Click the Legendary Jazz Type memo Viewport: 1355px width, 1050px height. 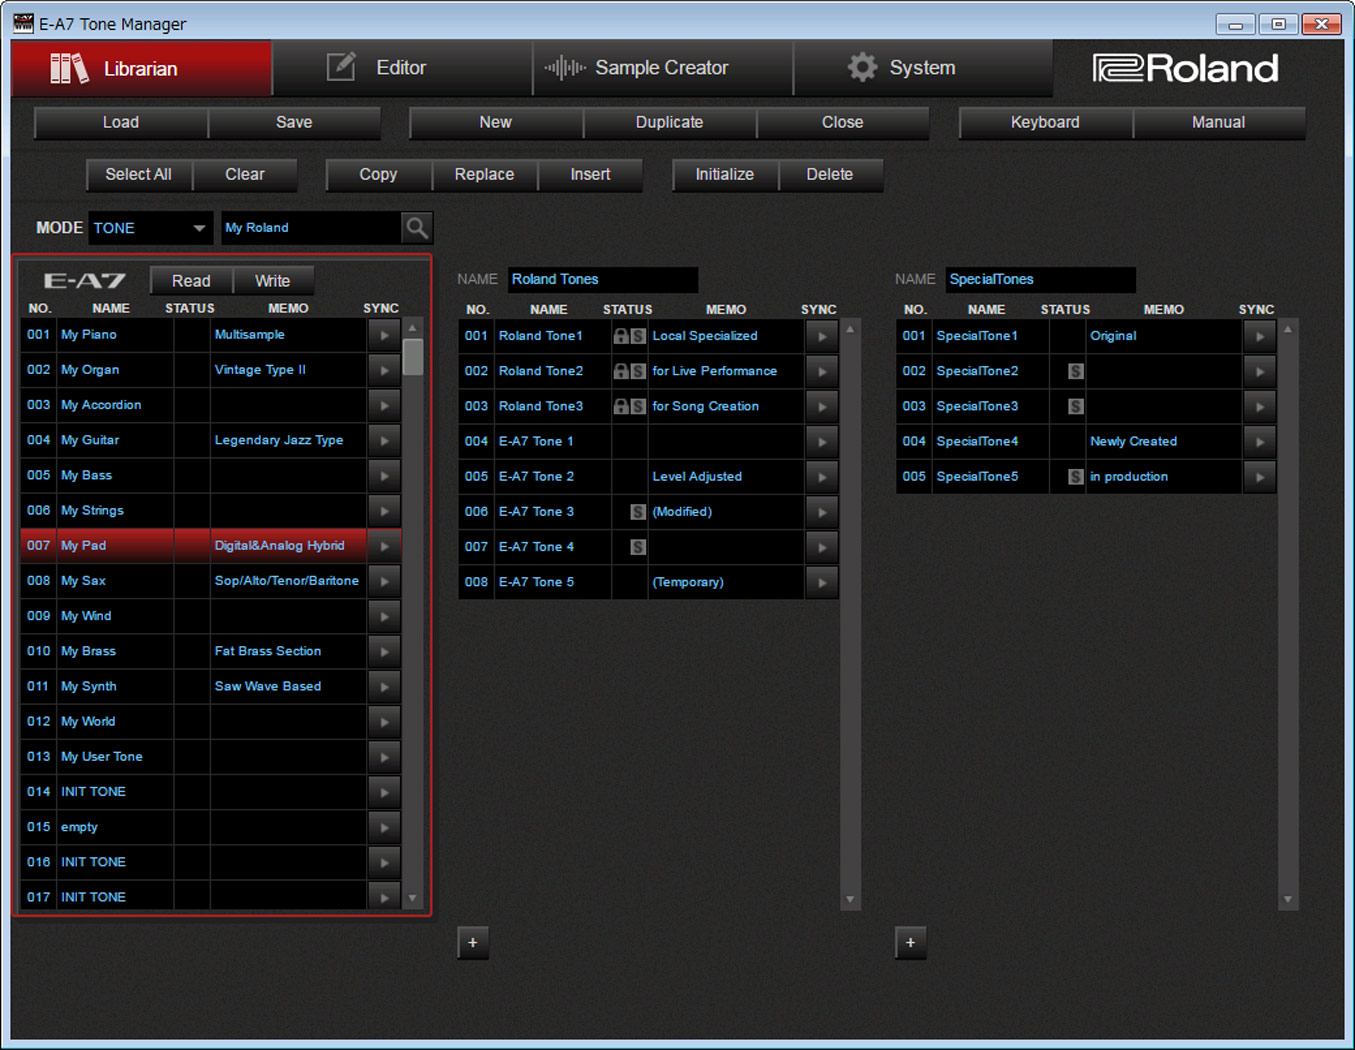(279, 440)
